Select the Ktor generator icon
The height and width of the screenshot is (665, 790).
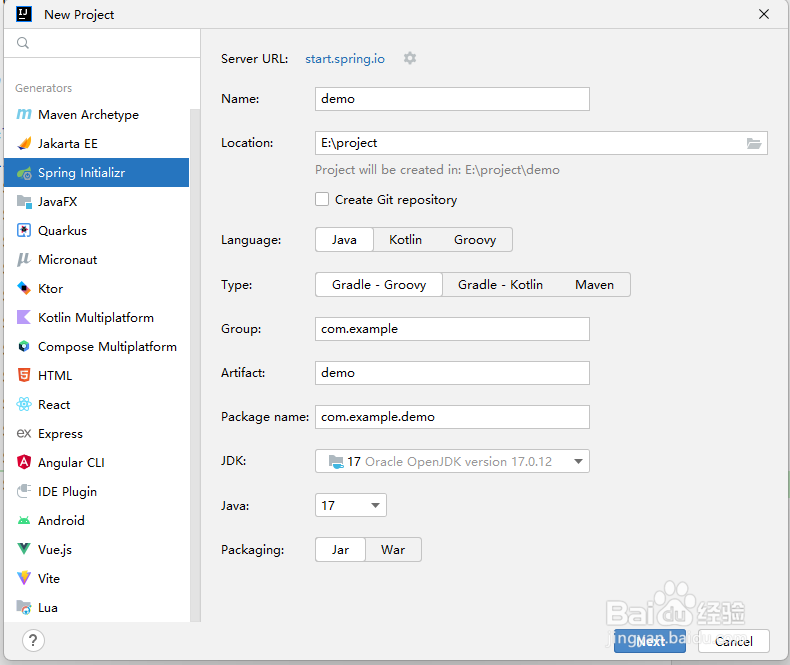[24, 289]
